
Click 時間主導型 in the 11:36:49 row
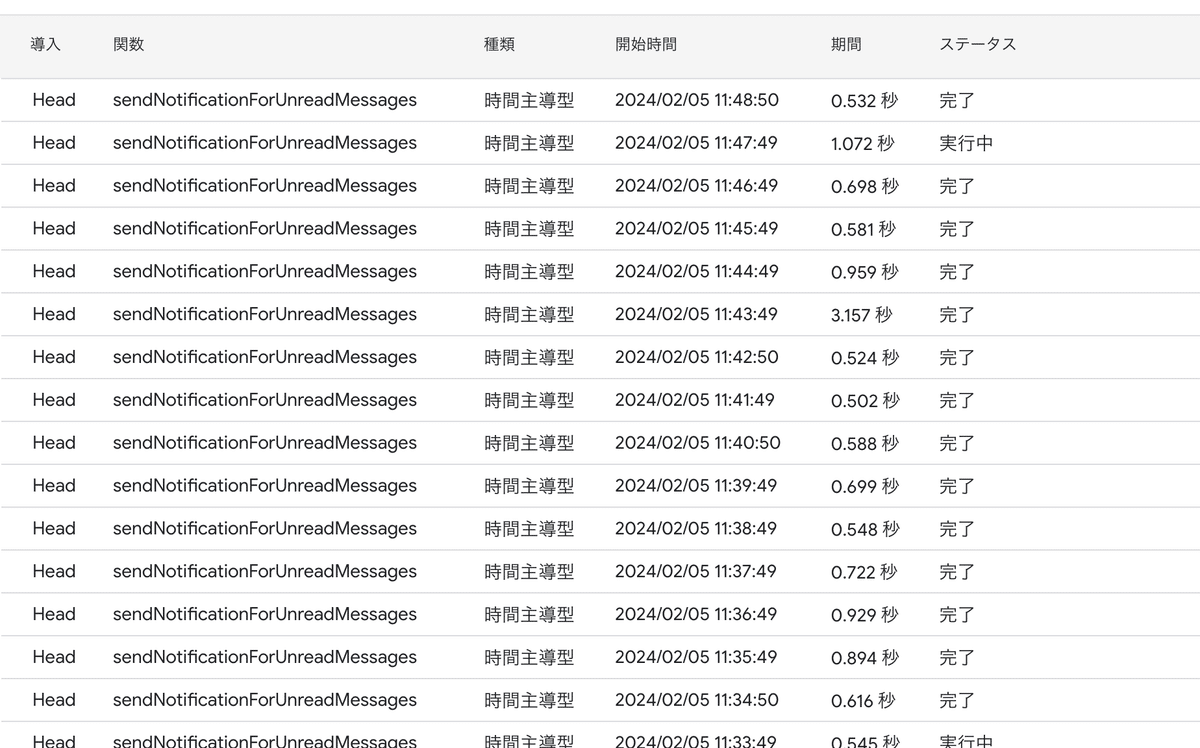[529, 614]
